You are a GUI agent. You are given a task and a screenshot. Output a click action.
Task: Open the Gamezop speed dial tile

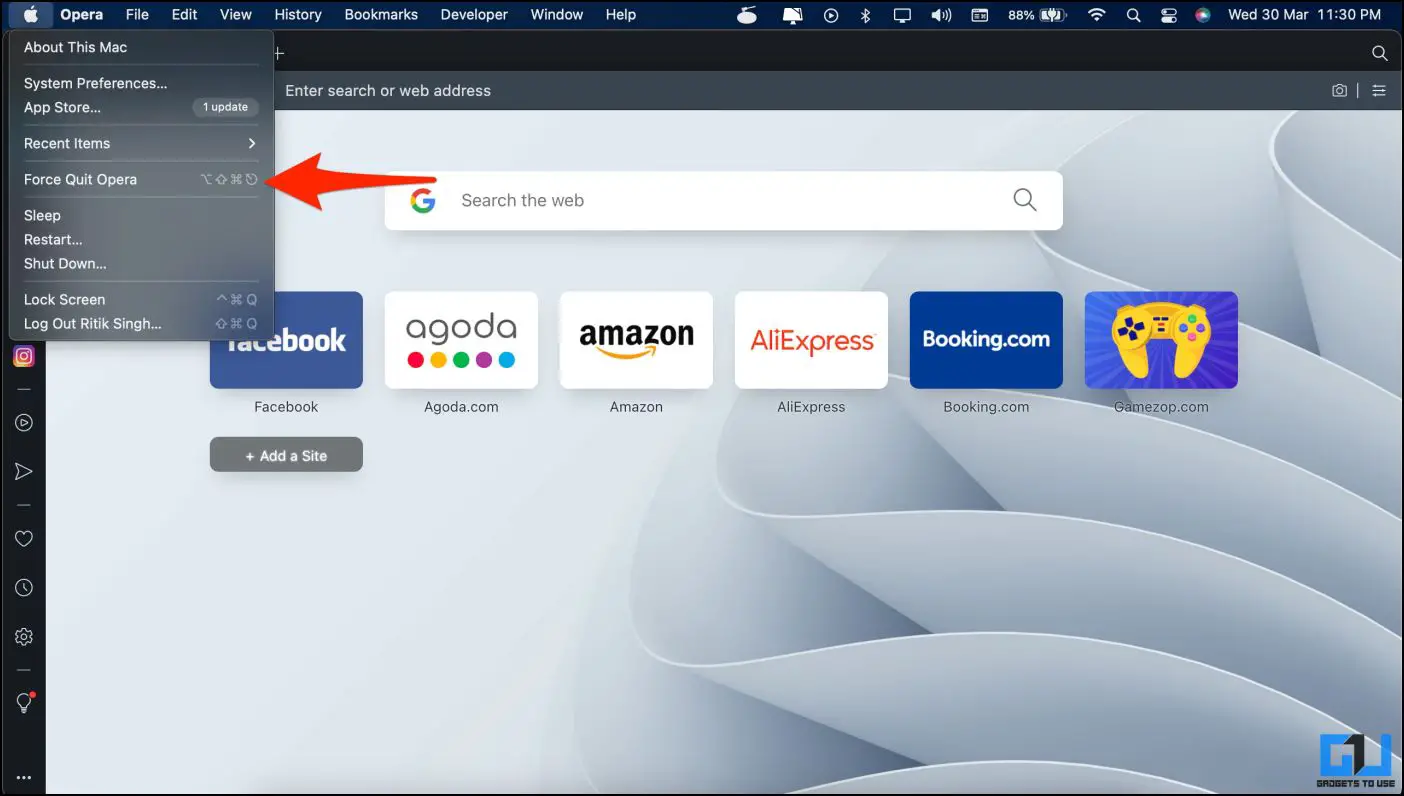[1161, 340]
